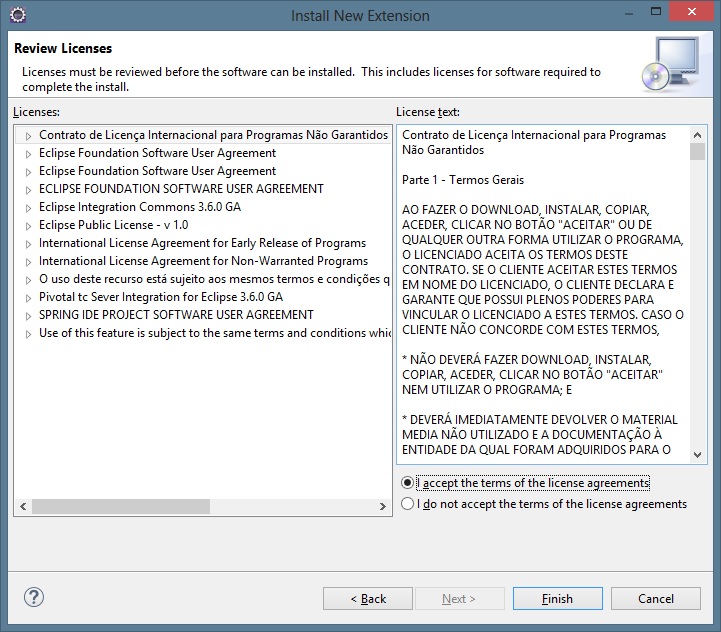Click licenses list horizontal scrollbar right arrow
This screenshot has width=721, height=632.
tap(381, 508)
